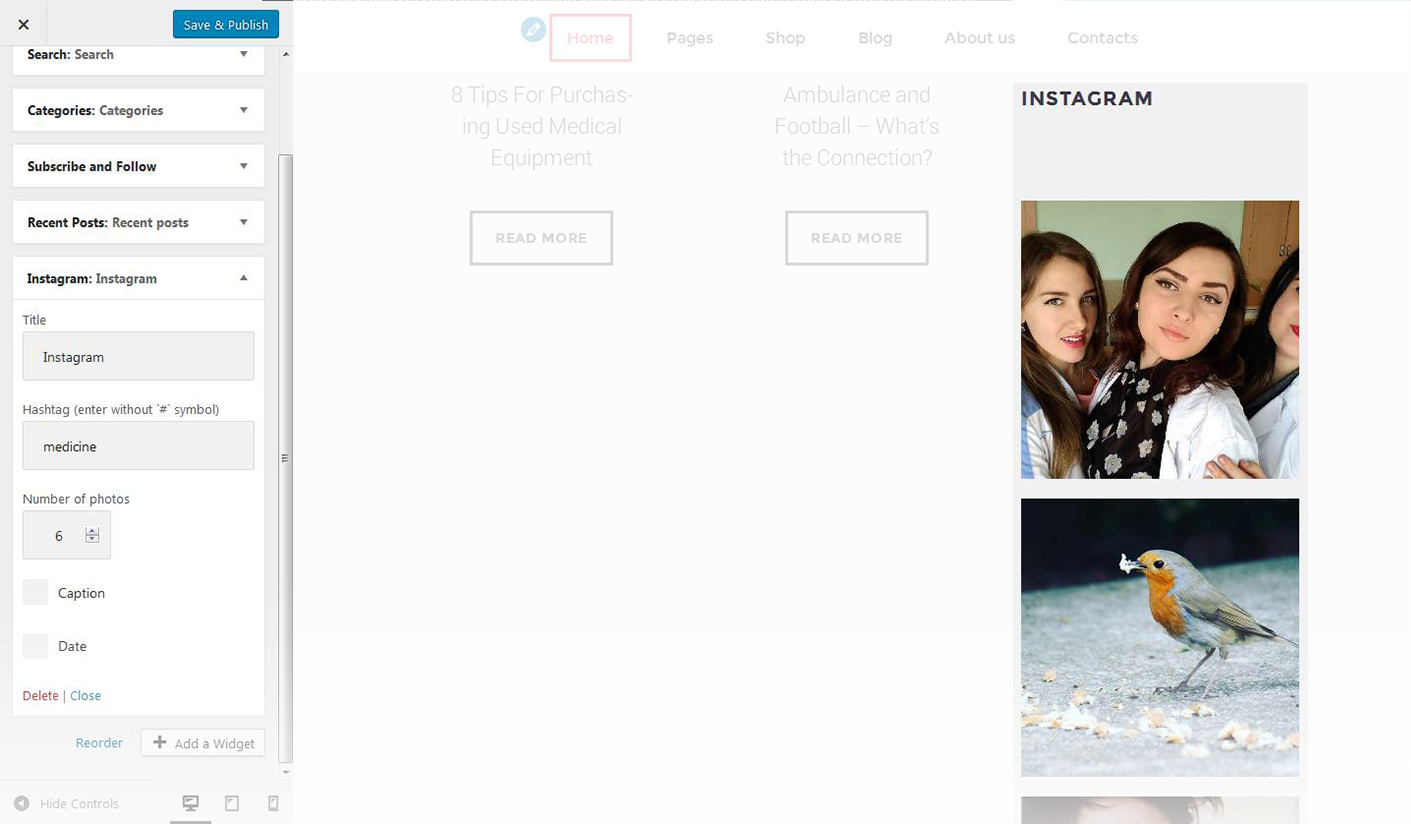Viewport: 1411px width, 824px height.
Task: Increase the Number of photos stepper
Action: [x=92, y=531]
